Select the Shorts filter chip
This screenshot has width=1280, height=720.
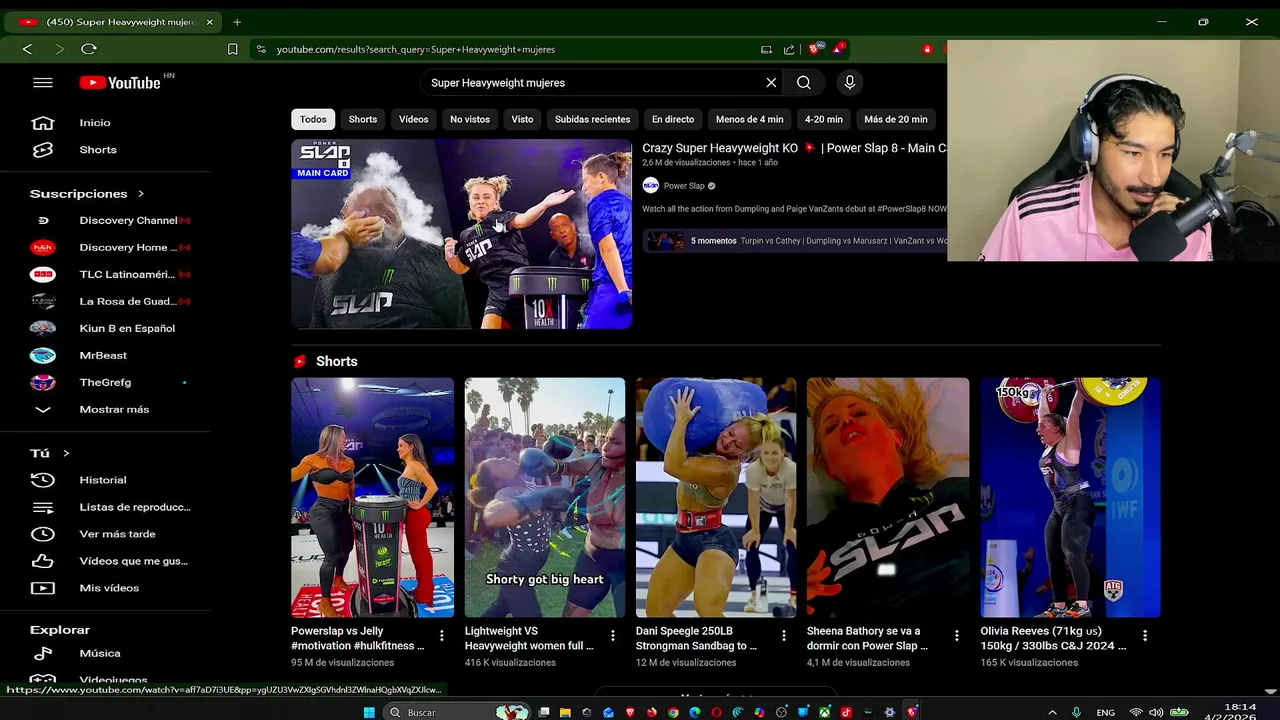point(363,119)
